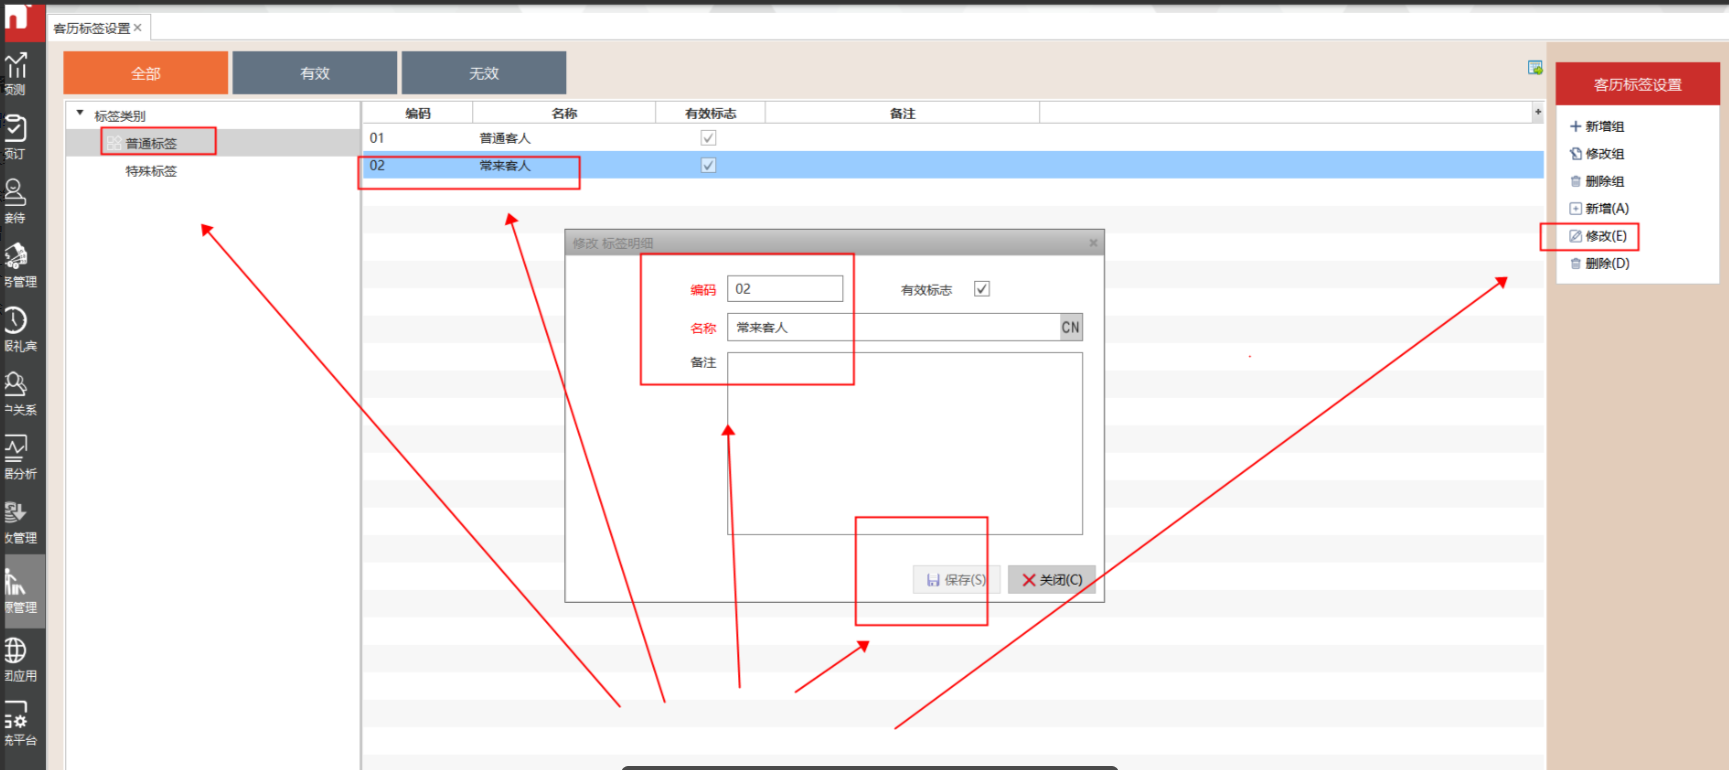The height and width of the screenshot is (770, 1729).
Task: Toggle the 有效标志 checkbox for row 01
Action: [708, 138]
